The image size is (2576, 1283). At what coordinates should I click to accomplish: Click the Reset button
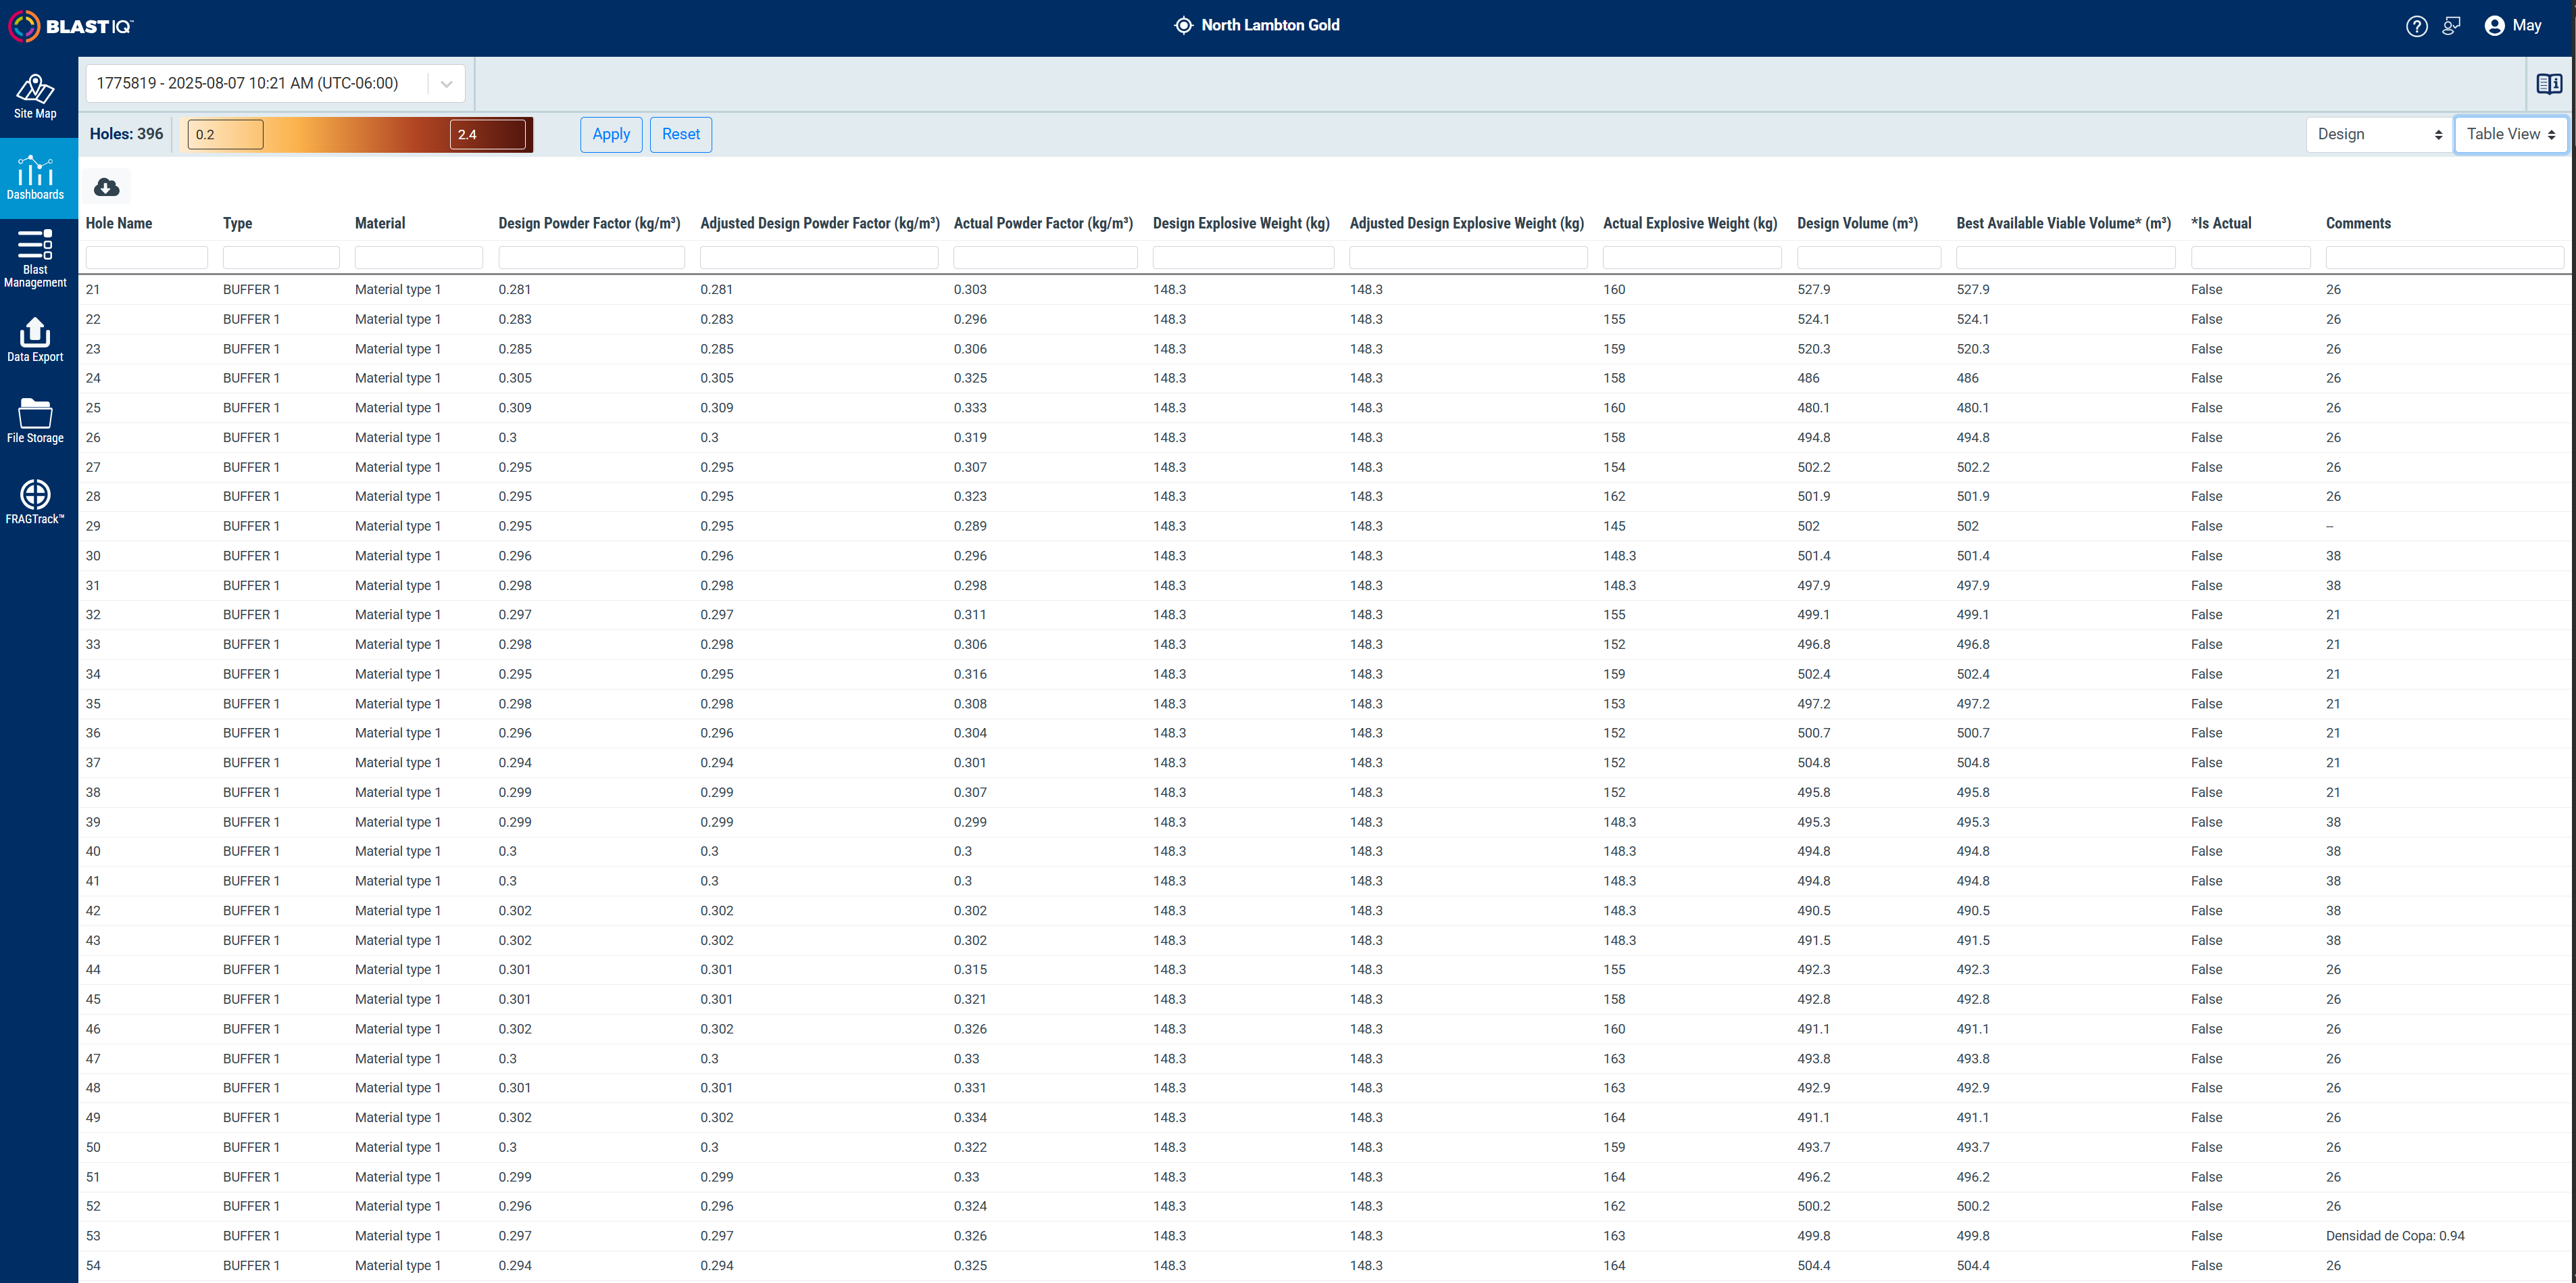tap(680, 134)
